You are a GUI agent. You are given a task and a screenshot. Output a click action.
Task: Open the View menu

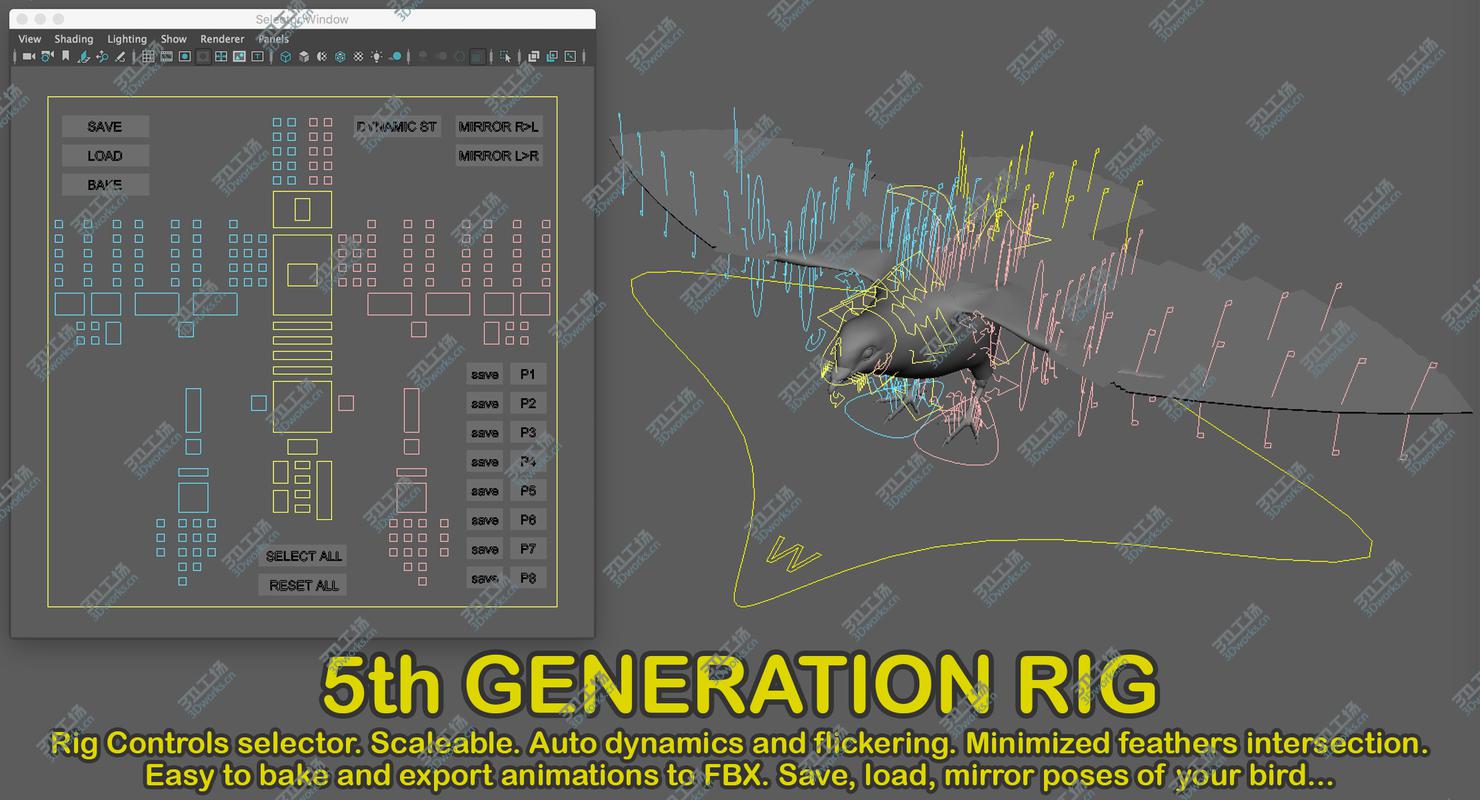29,39
